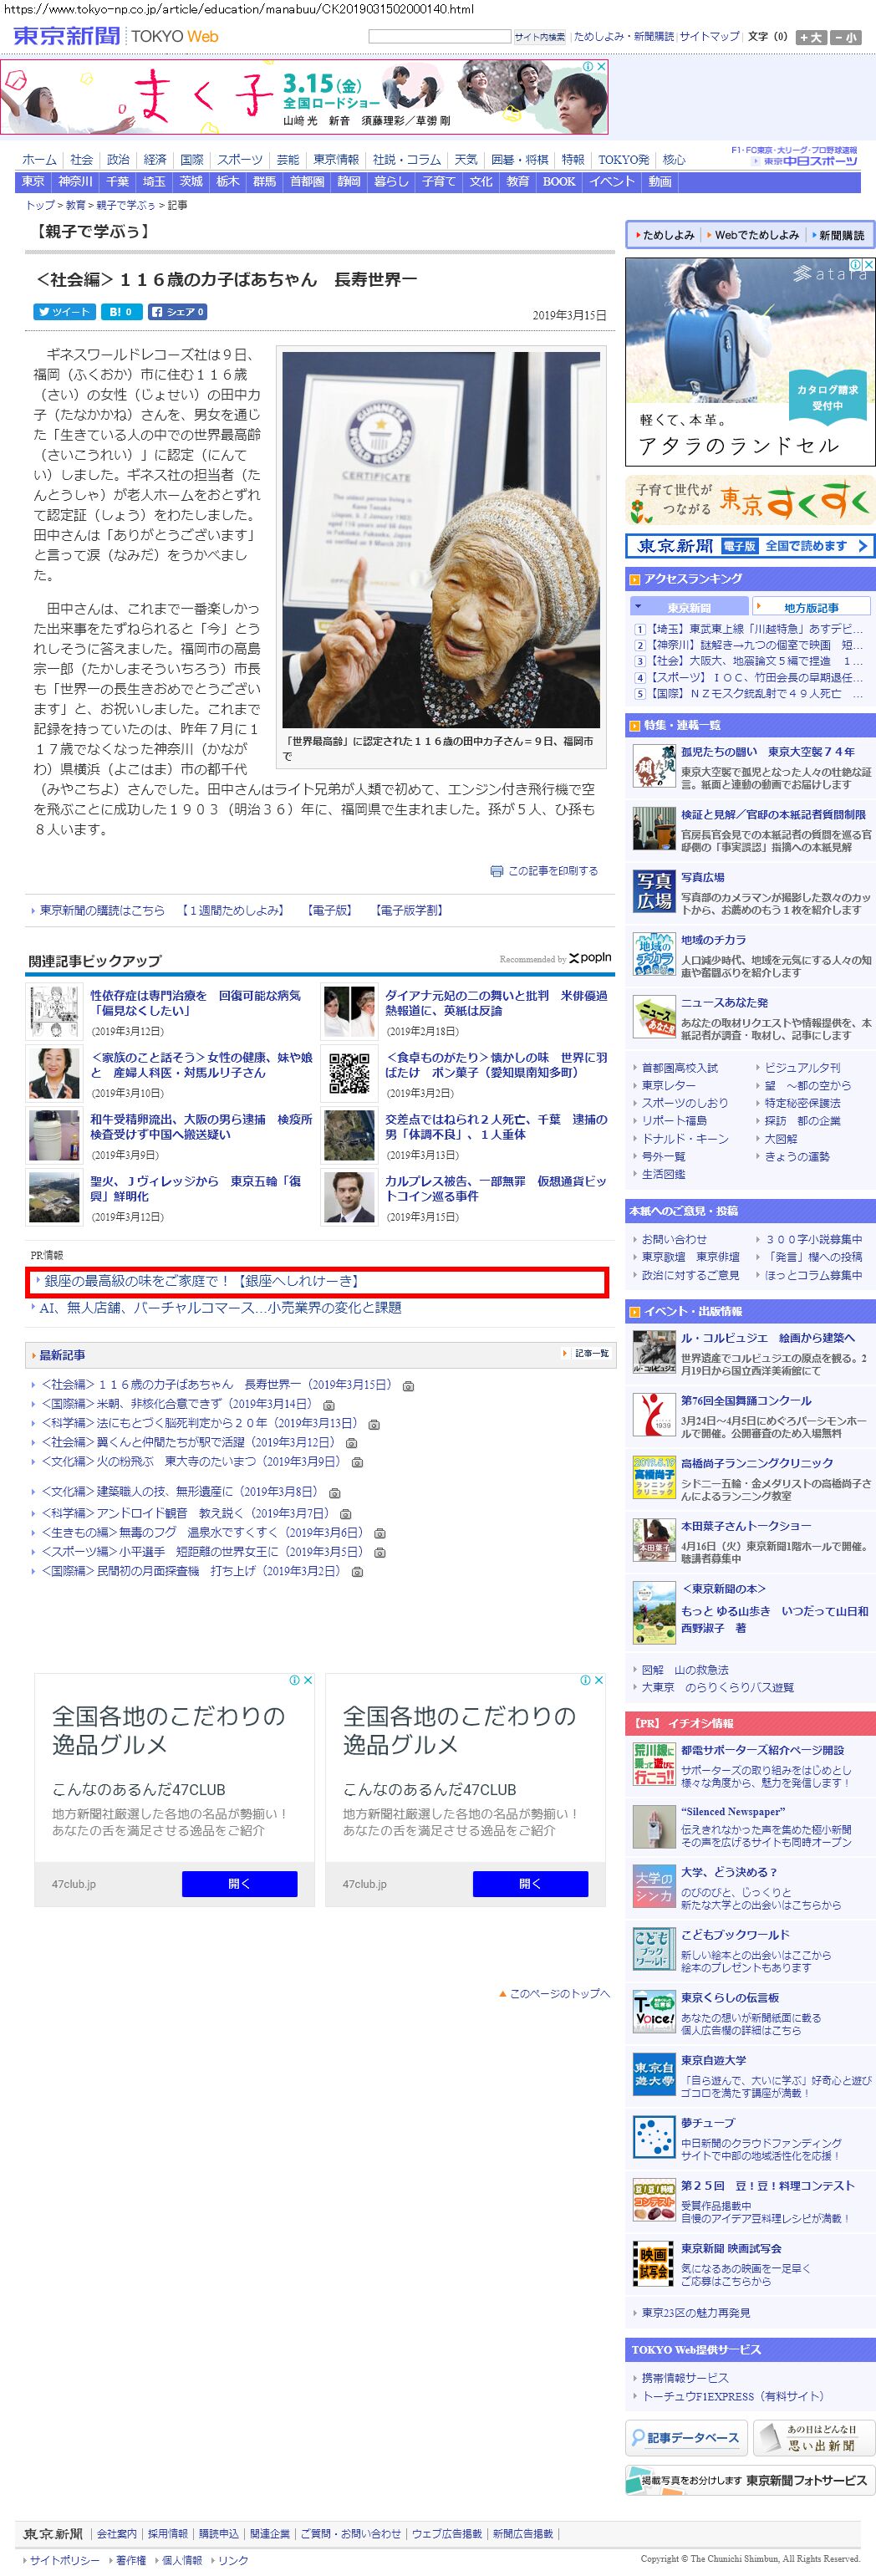The width and height of the screenshot is (876, 2576).
Task: Open PR link AI、無人店舗、バーチャルコマース
Action: (220, 1307)
